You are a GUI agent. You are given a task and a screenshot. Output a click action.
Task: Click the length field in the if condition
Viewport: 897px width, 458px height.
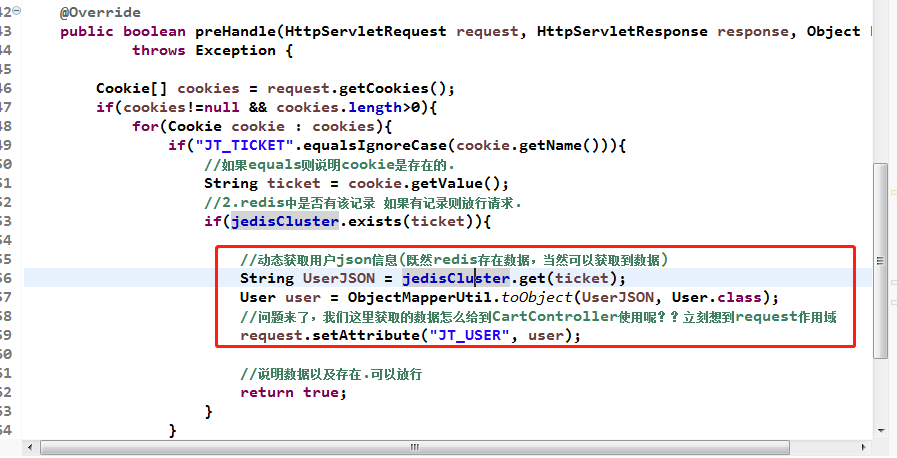pyautogui.click(x=375, y=107)
